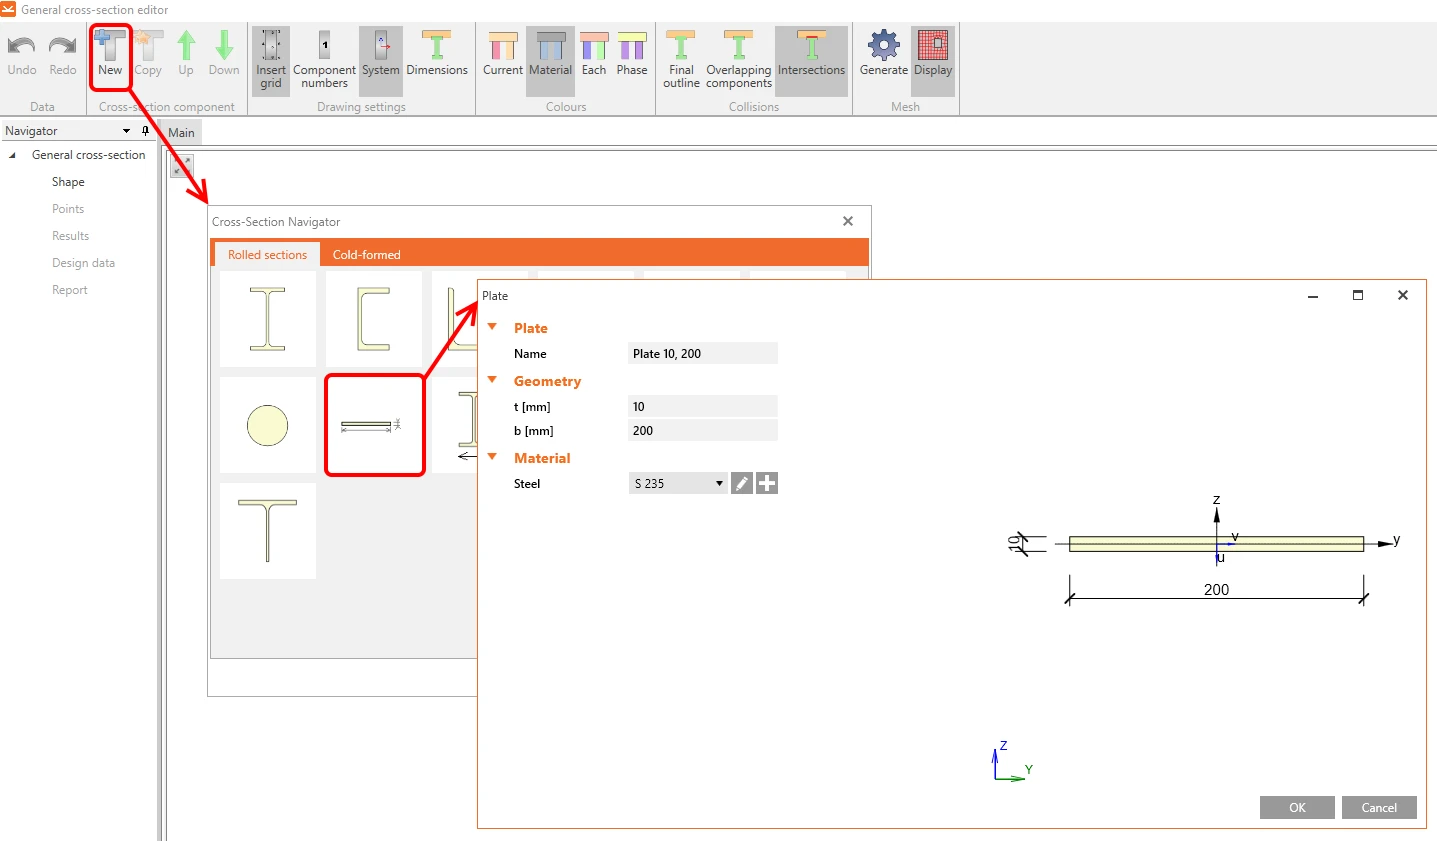This screenshot has height=841, width=1437.
Task: Edit the plate Name field
Action: [x=703, y=353]
